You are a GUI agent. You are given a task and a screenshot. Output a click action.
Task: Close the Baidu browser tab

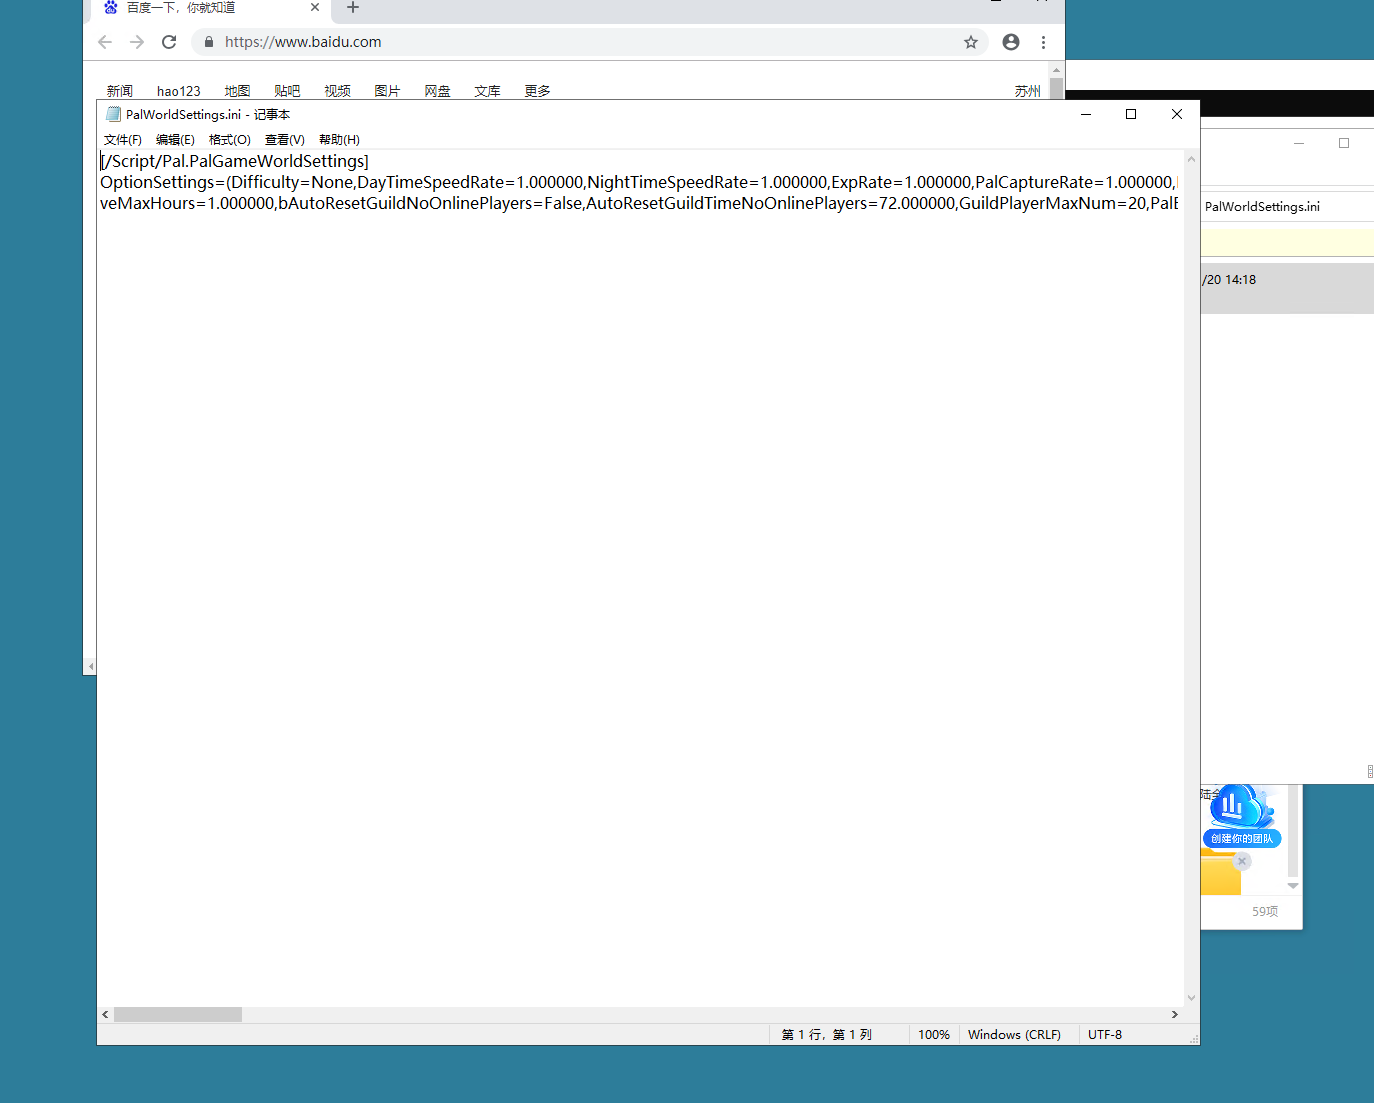314,8
